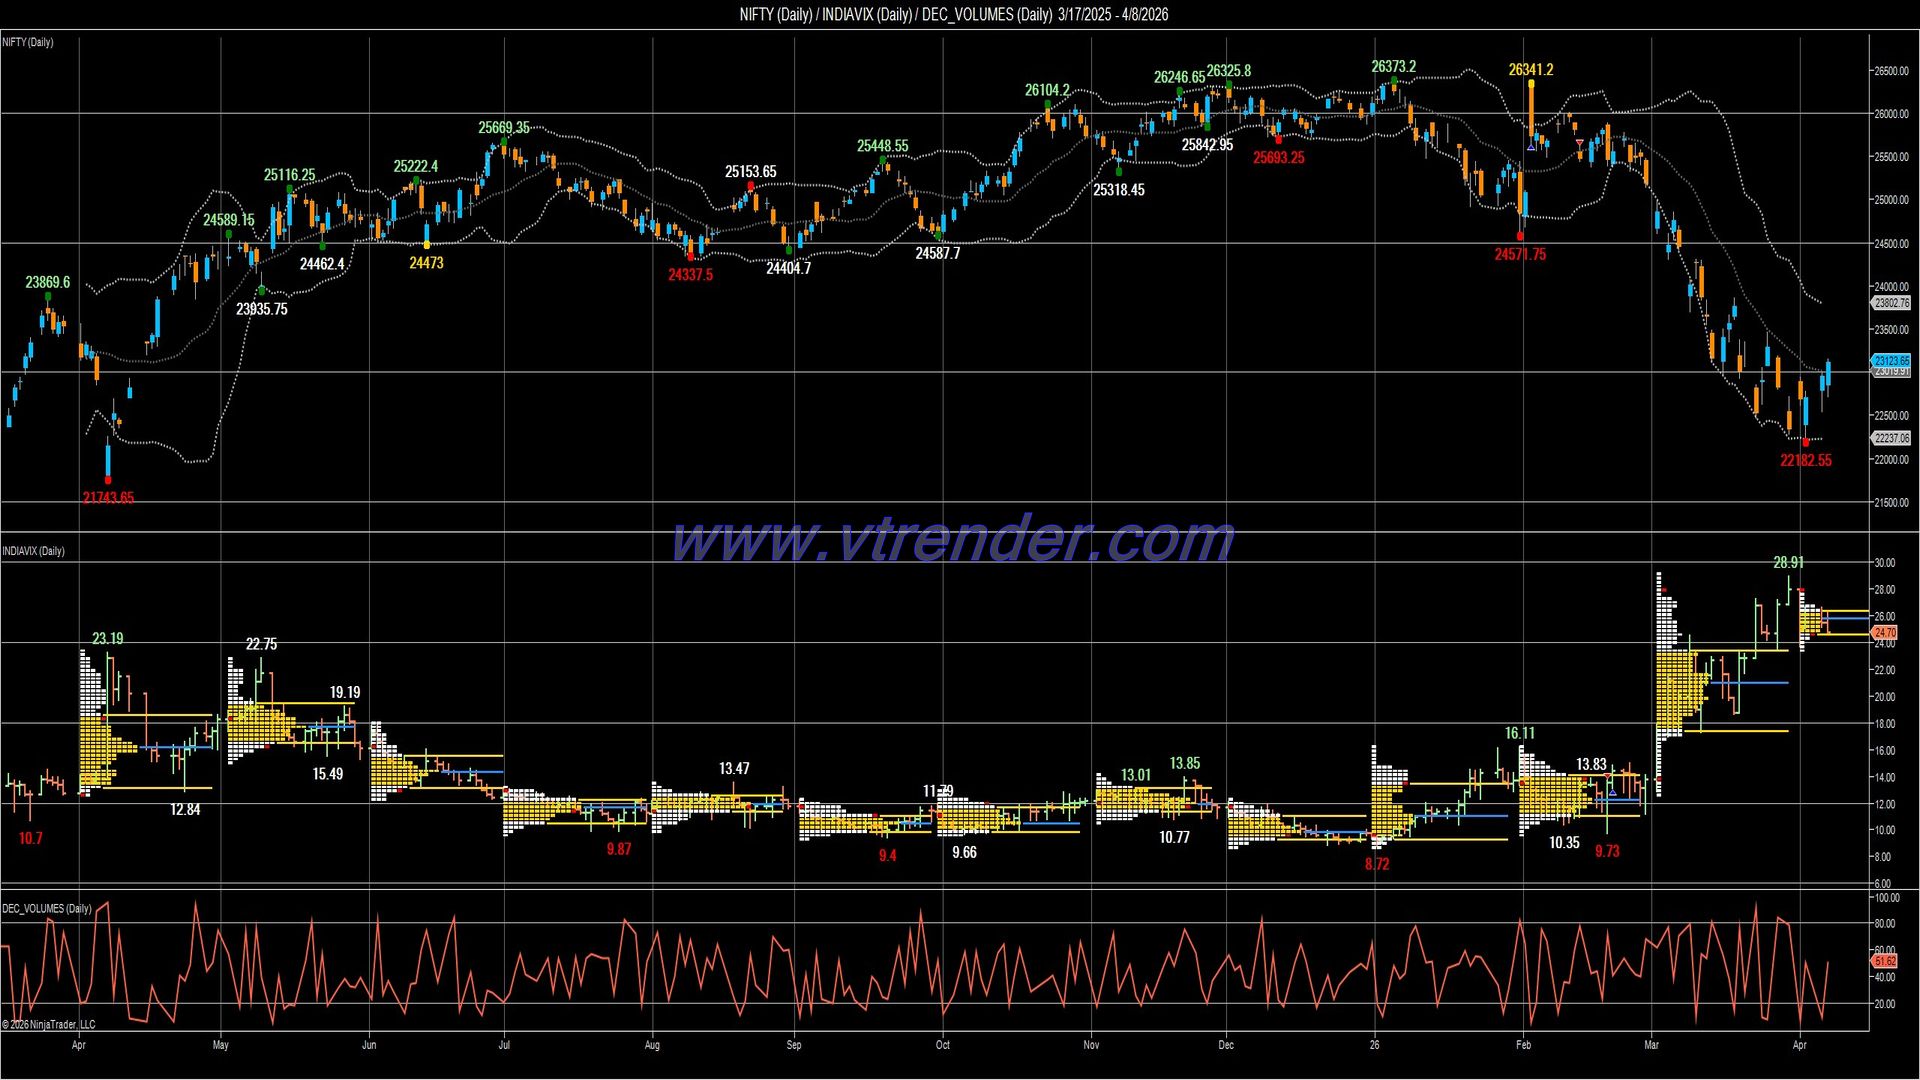Click the orange 24.70 INDIAVIX price tag
1920x1080 pixels.
pos(1885,633)
